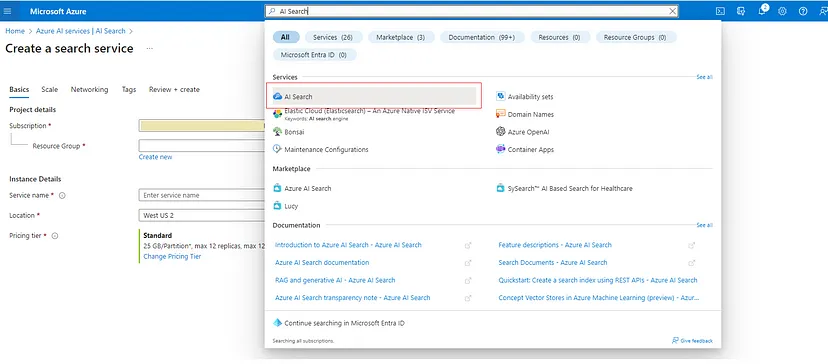Click the info icon beside Pricing tier

tap(54, 236)
